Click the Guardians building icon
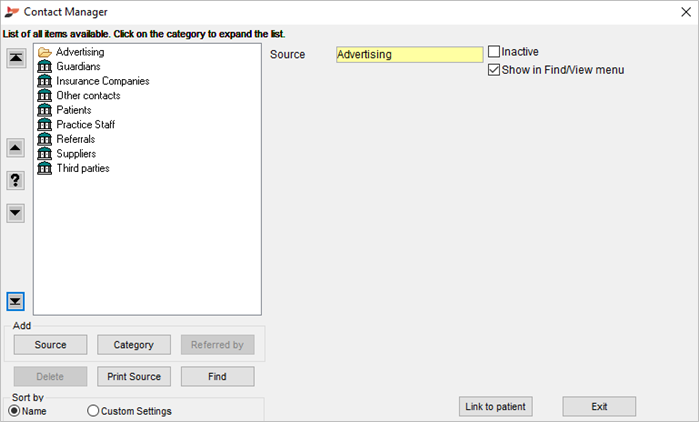Image resolution: width=699 pixels, height=422 pixels. 45,66
